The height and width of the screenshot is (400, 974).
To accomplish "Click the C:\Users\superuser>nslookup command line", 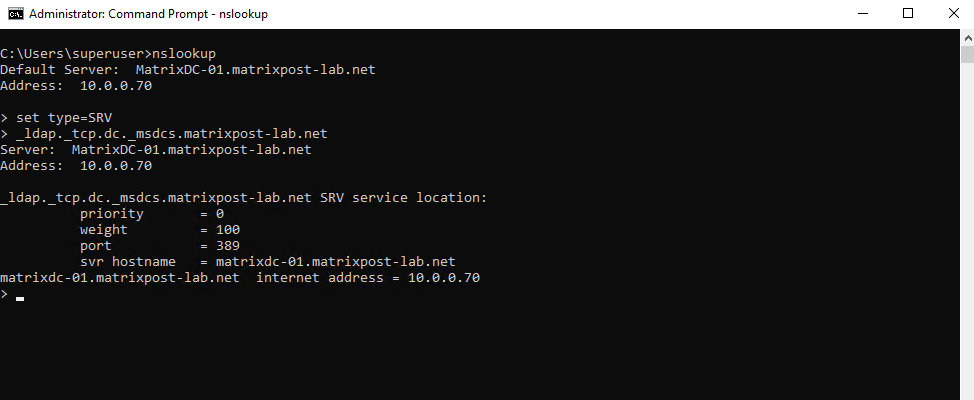I will point(108,53).
